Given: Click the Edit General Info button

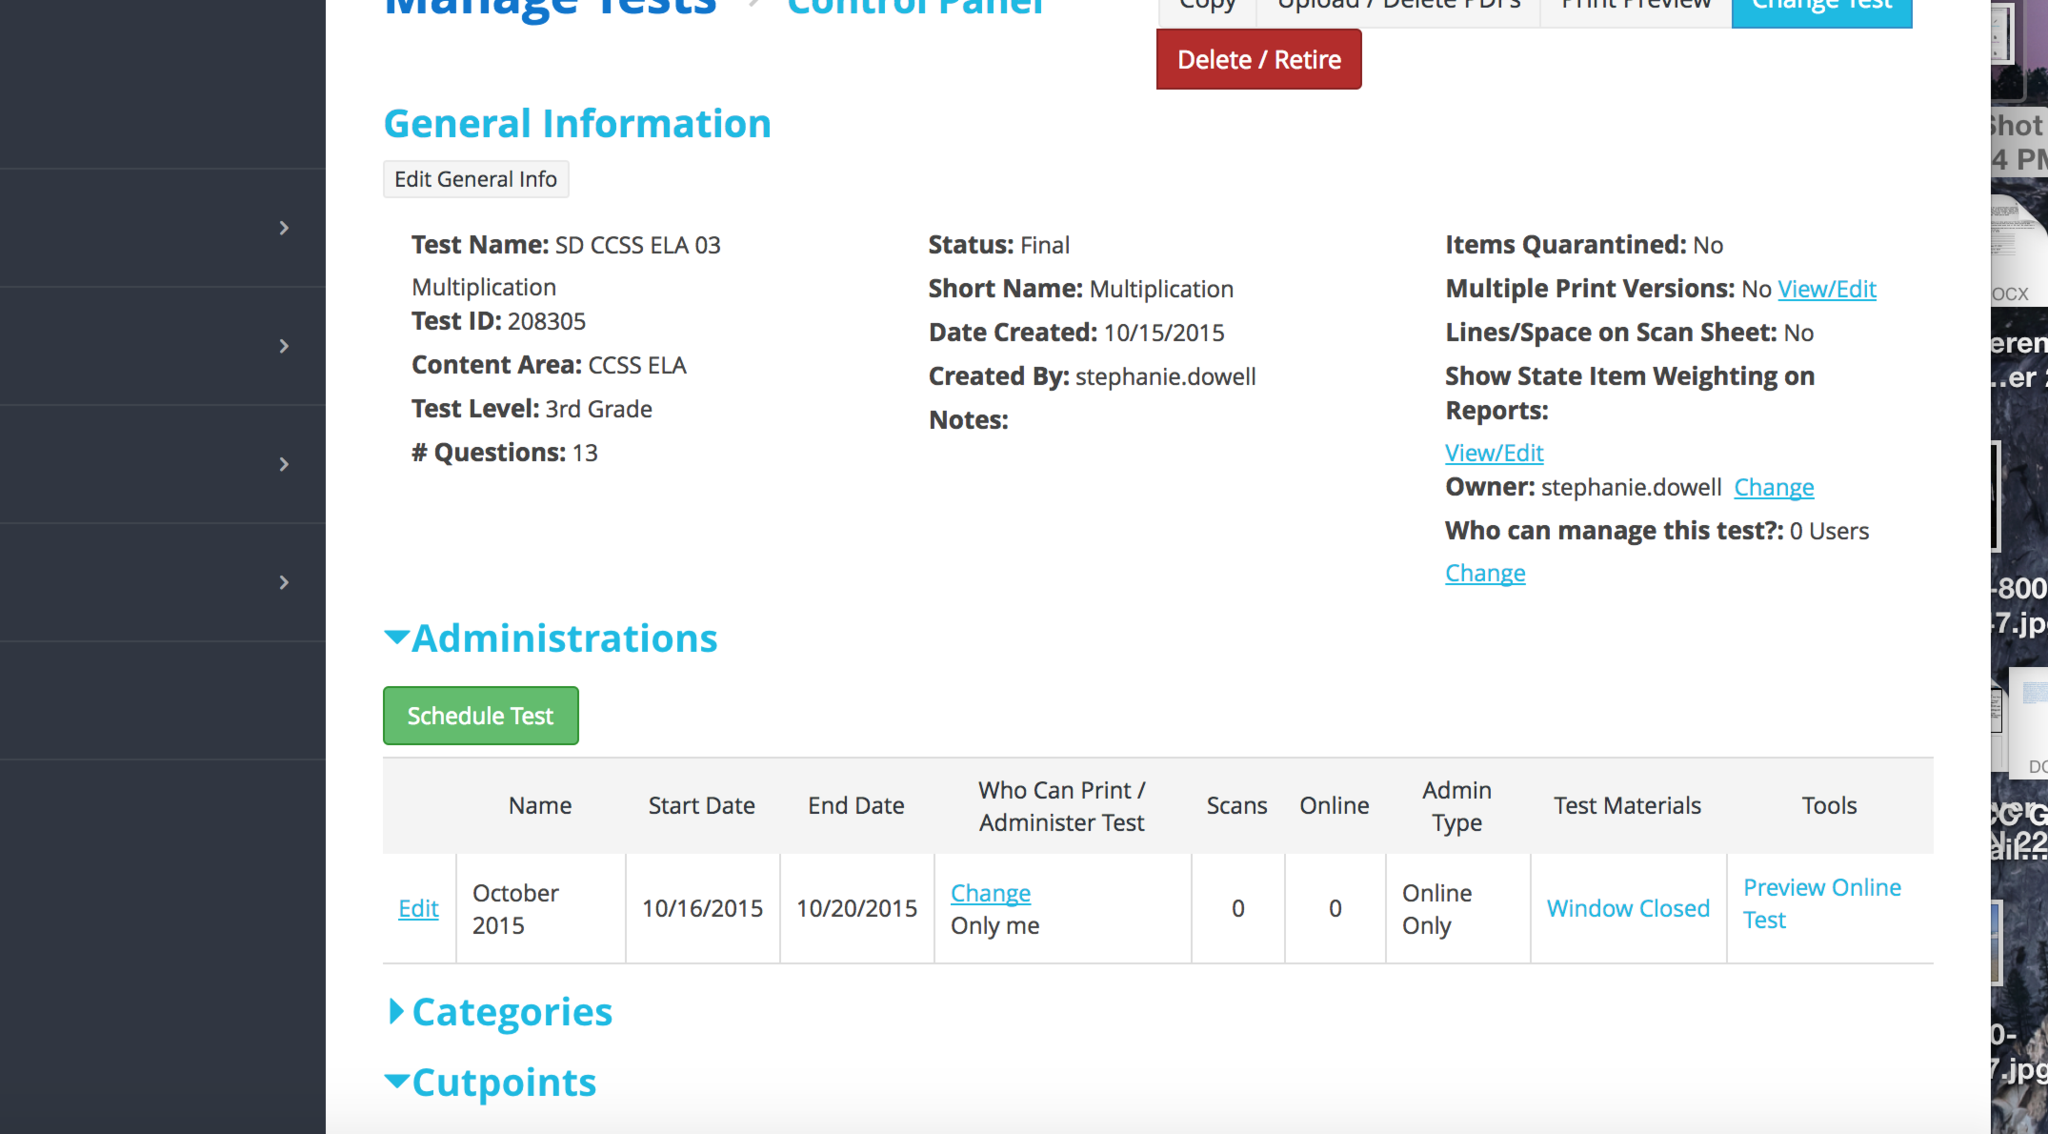Looking at the screenshot, I should pos(476,179).
